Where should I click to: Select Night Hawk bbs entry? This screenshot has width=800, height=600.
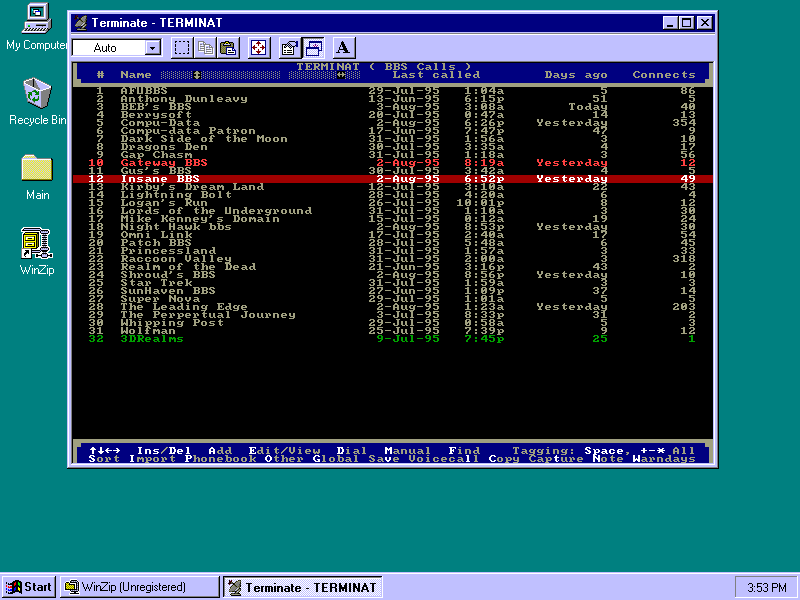point(393,227)
